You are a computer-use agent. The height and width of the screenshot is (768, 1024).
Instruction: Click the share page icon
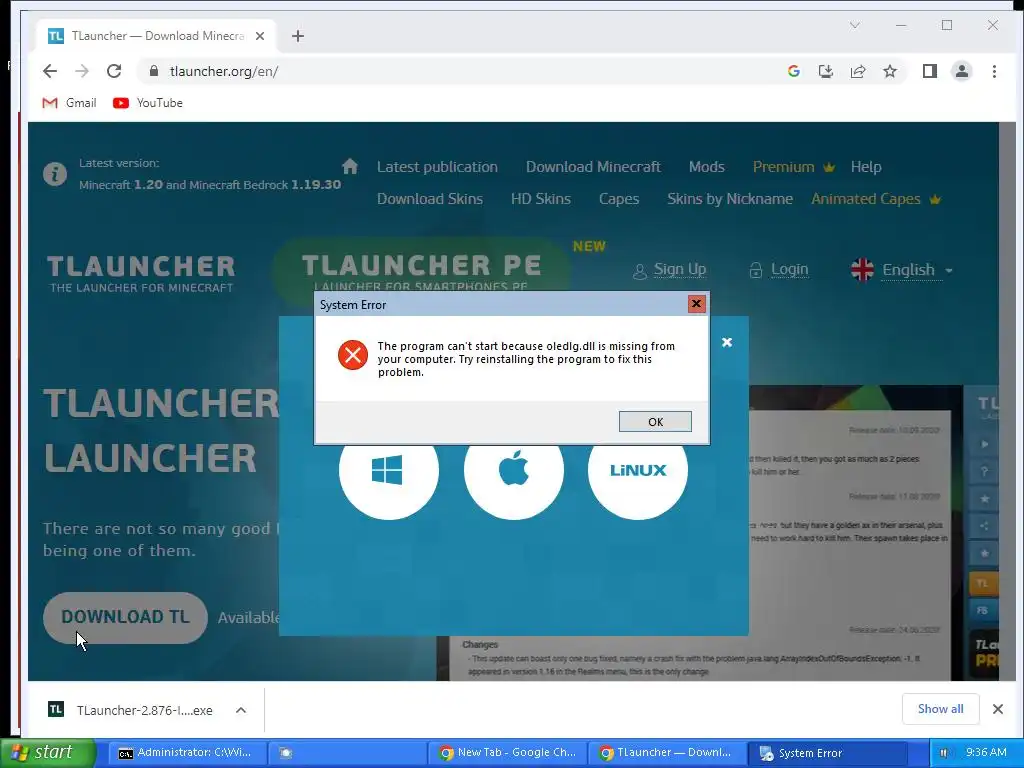(x=857, y=71)
